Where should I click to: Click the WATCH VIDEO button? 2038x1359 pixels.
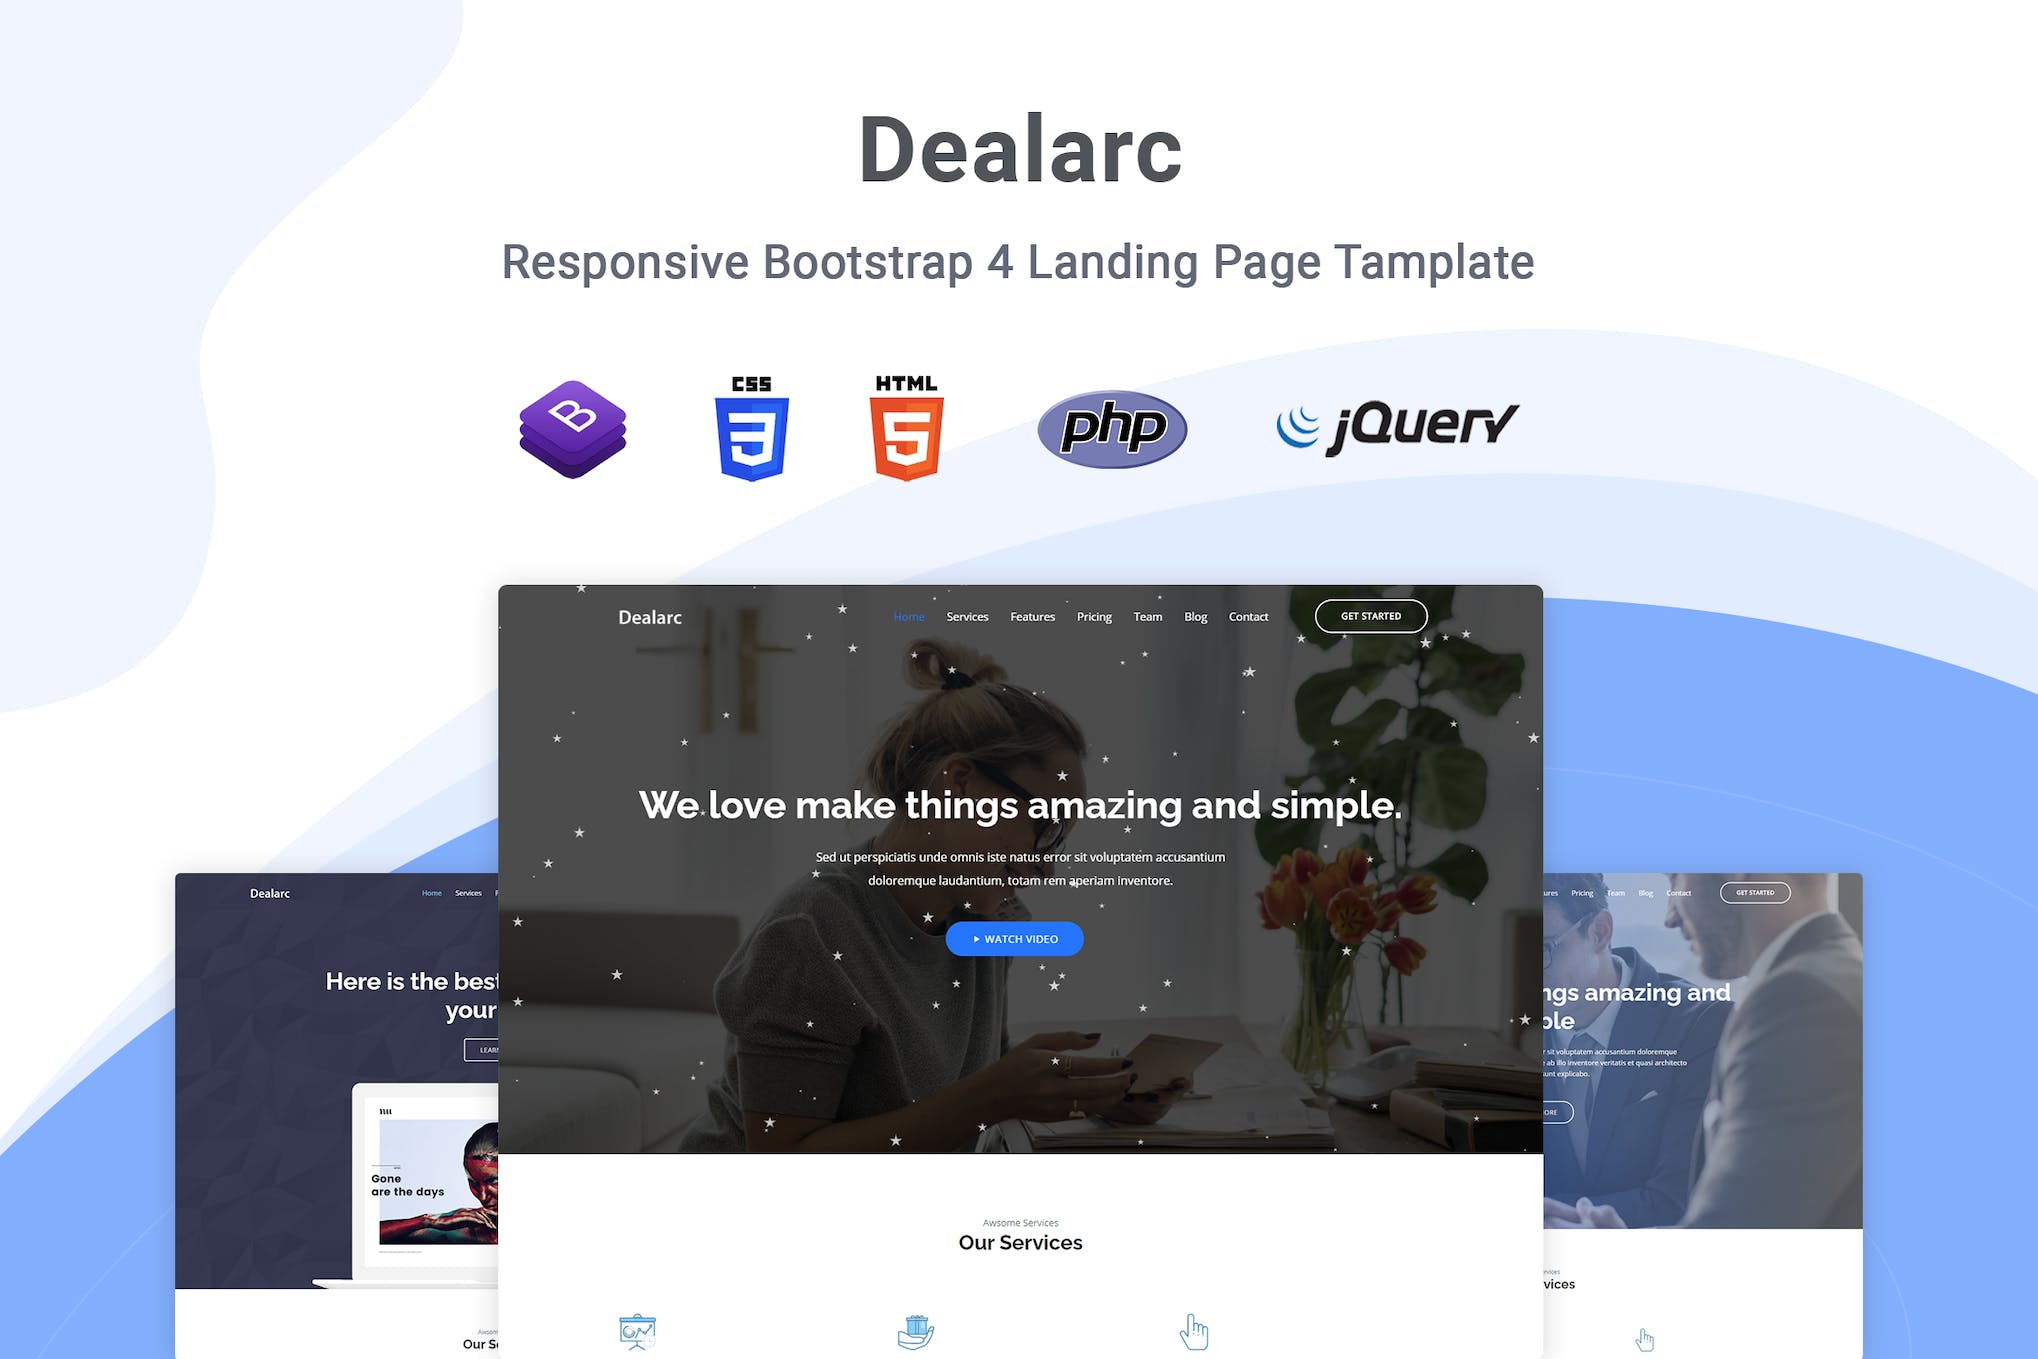tap(1014, 939)
